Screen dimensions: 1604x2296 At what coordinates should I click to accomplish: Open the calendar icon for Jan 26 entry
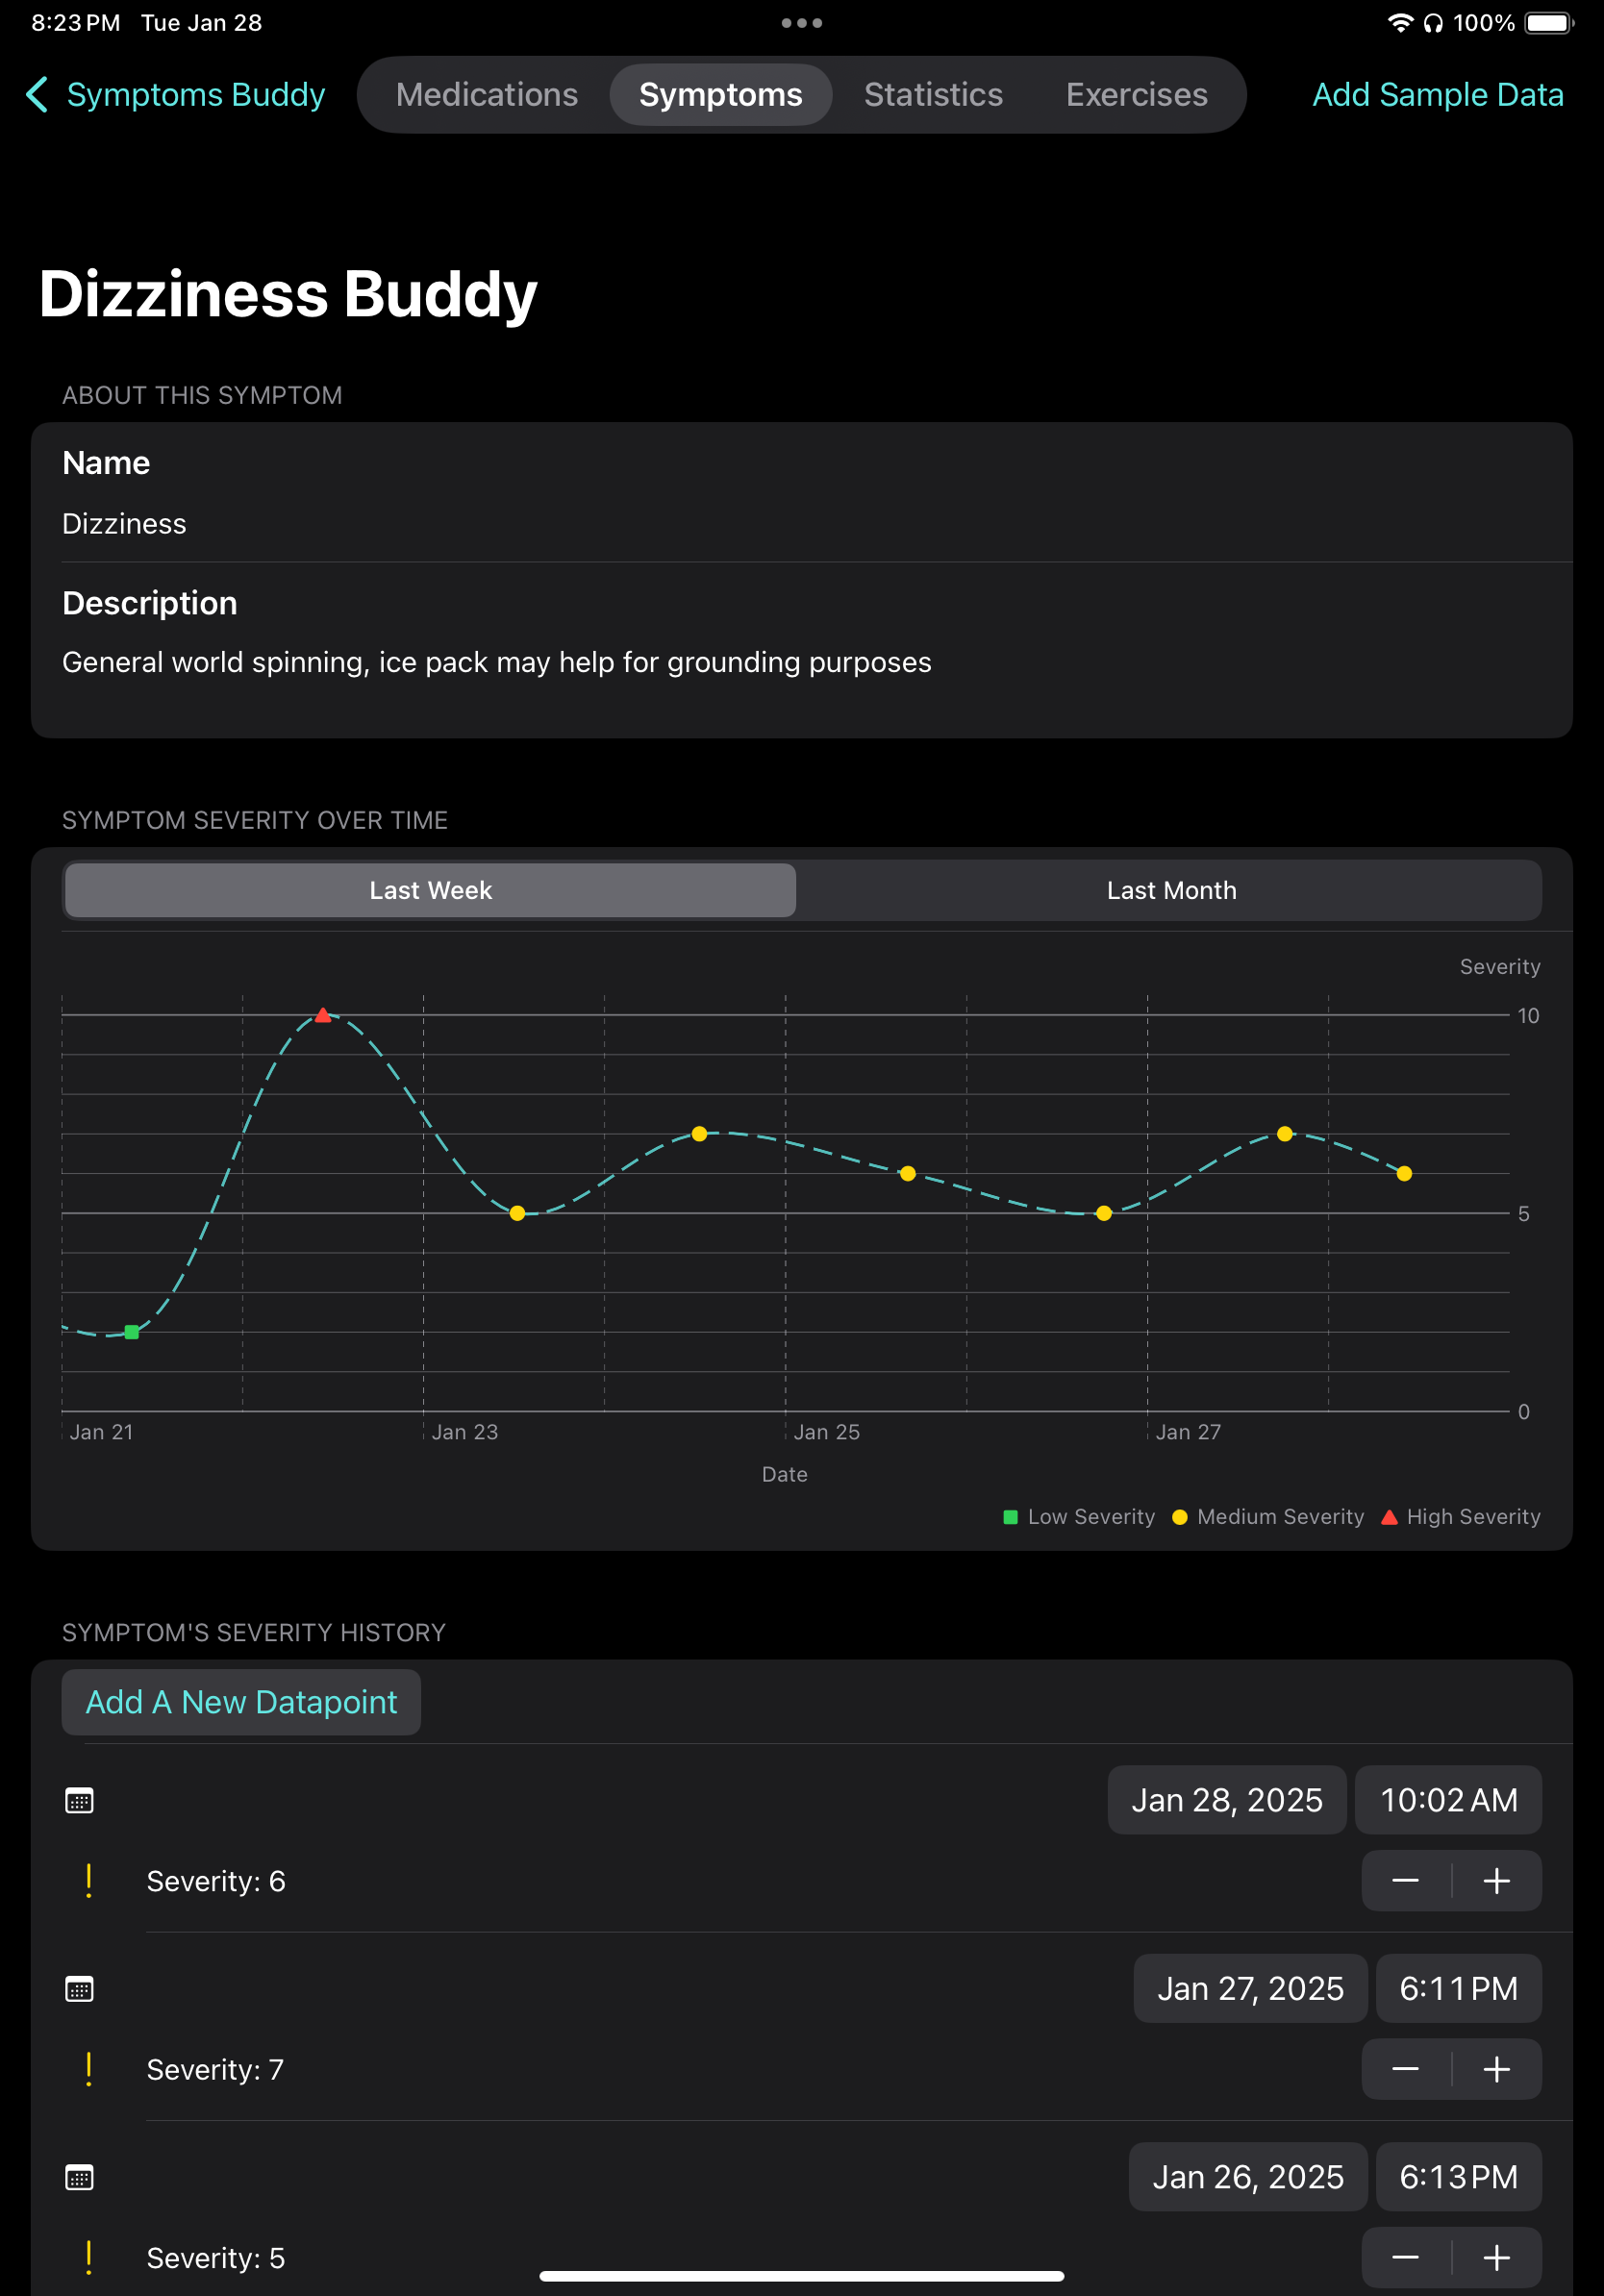coord(80,2176)
